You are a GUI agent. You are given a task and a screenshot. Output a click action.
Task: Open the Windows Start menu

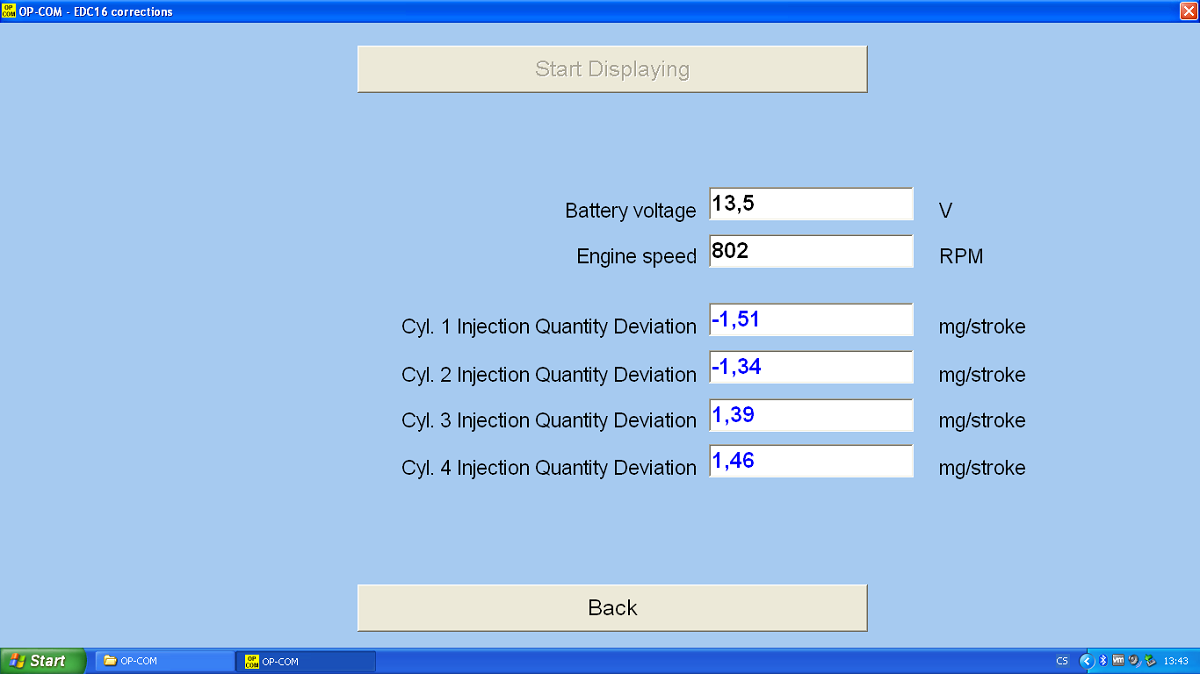(43, 661)
